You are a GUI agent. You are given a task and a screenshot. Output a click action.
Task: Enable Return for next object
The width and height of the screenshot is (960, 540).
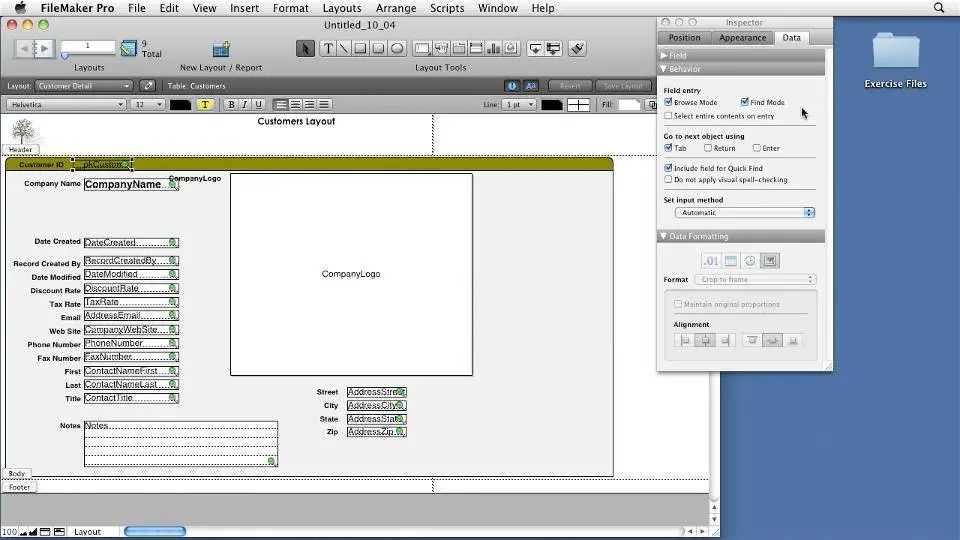[708, 148]
